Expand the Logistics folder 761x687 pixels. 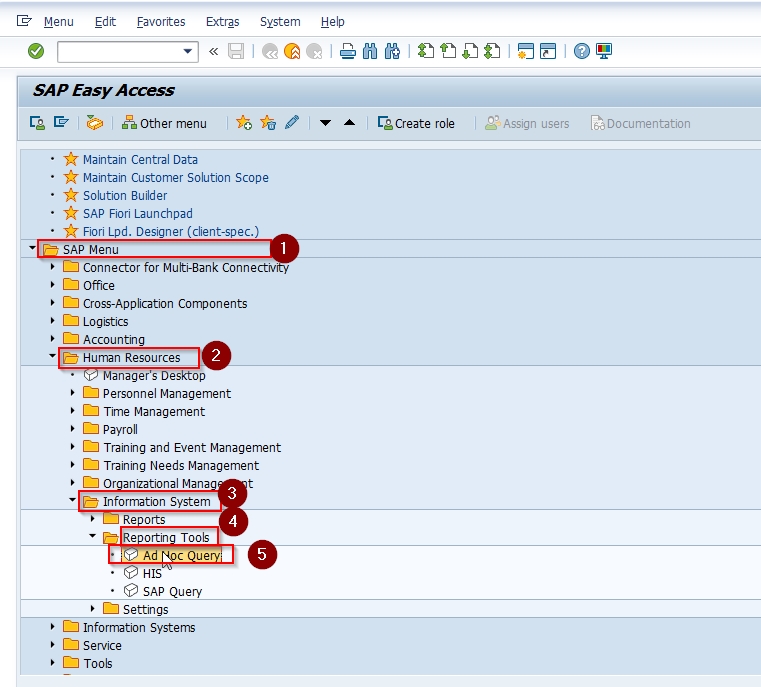[x=52, y=321]
